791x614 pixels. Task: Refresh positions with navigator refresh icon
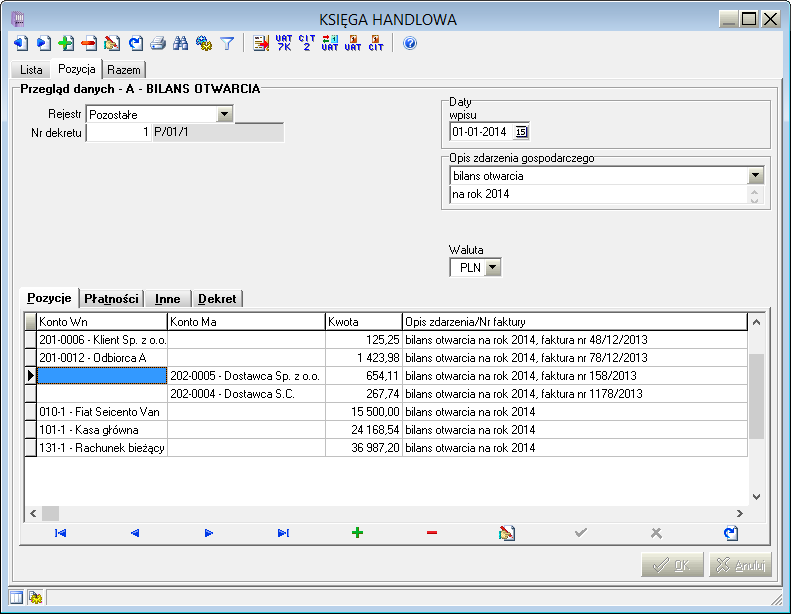pyautogui.click(x=730, y=533)
